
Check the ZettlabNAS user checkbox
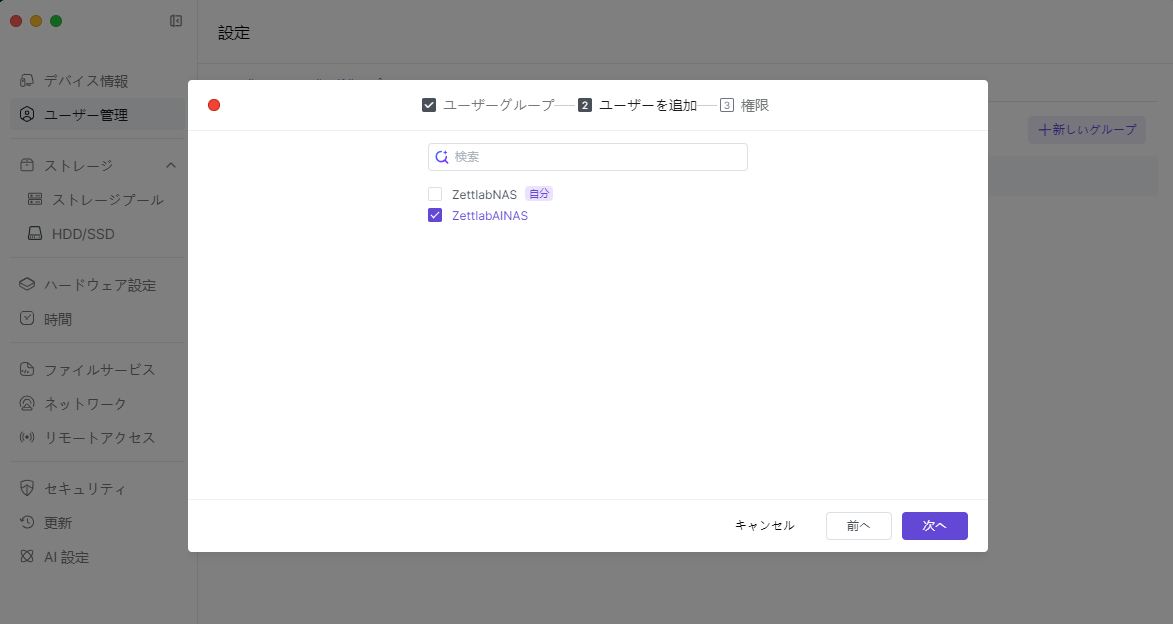click(x=435, y=194)
